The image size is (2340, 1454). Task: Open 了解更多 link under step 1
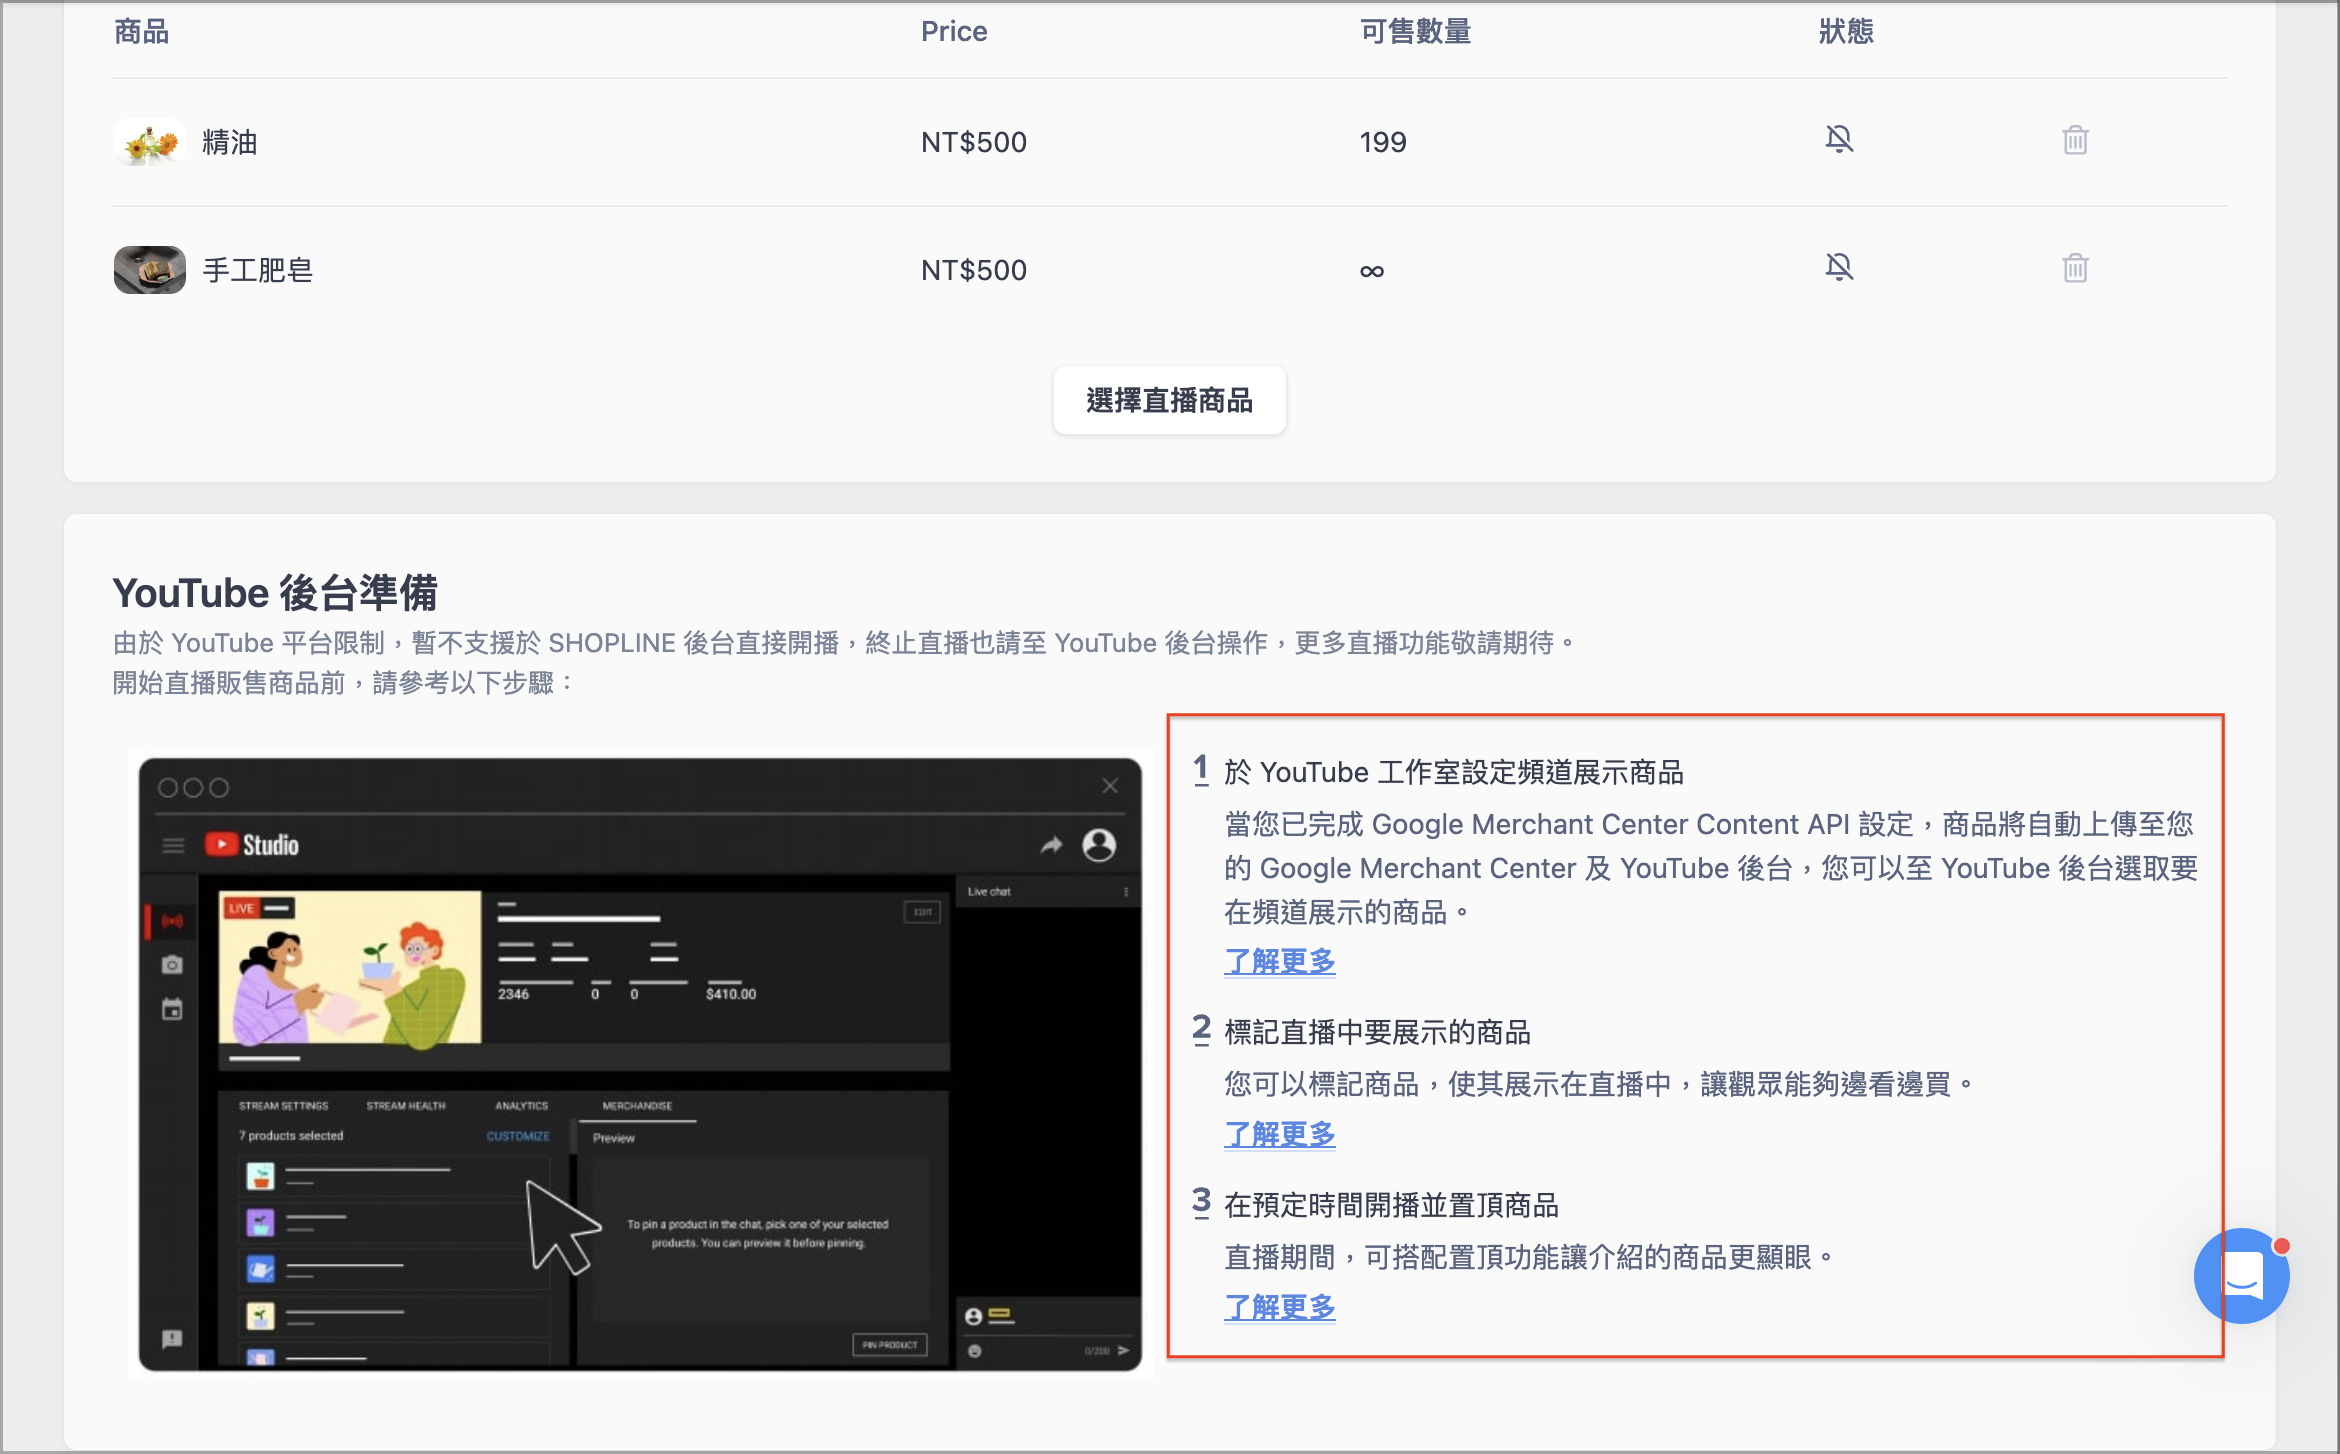[1280, 961]
